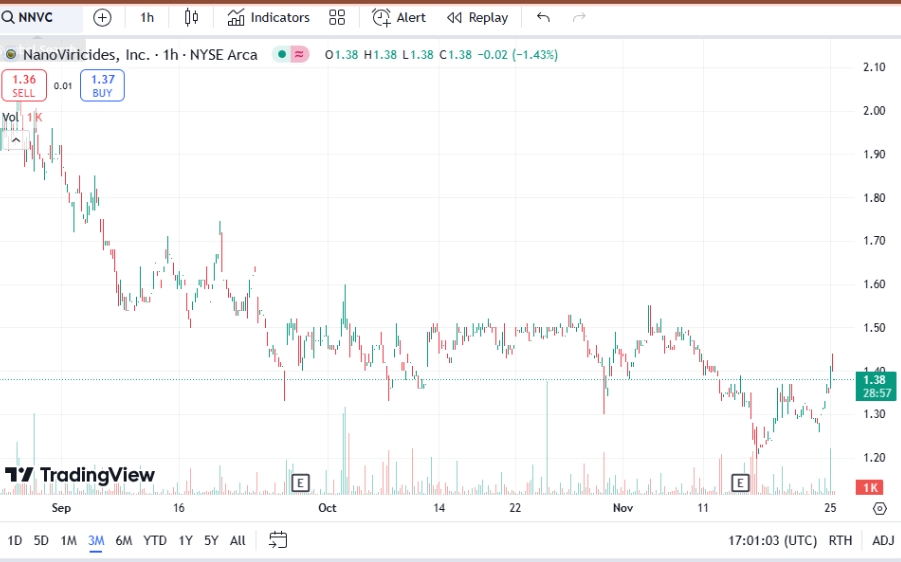Create a new Alert

399,18
